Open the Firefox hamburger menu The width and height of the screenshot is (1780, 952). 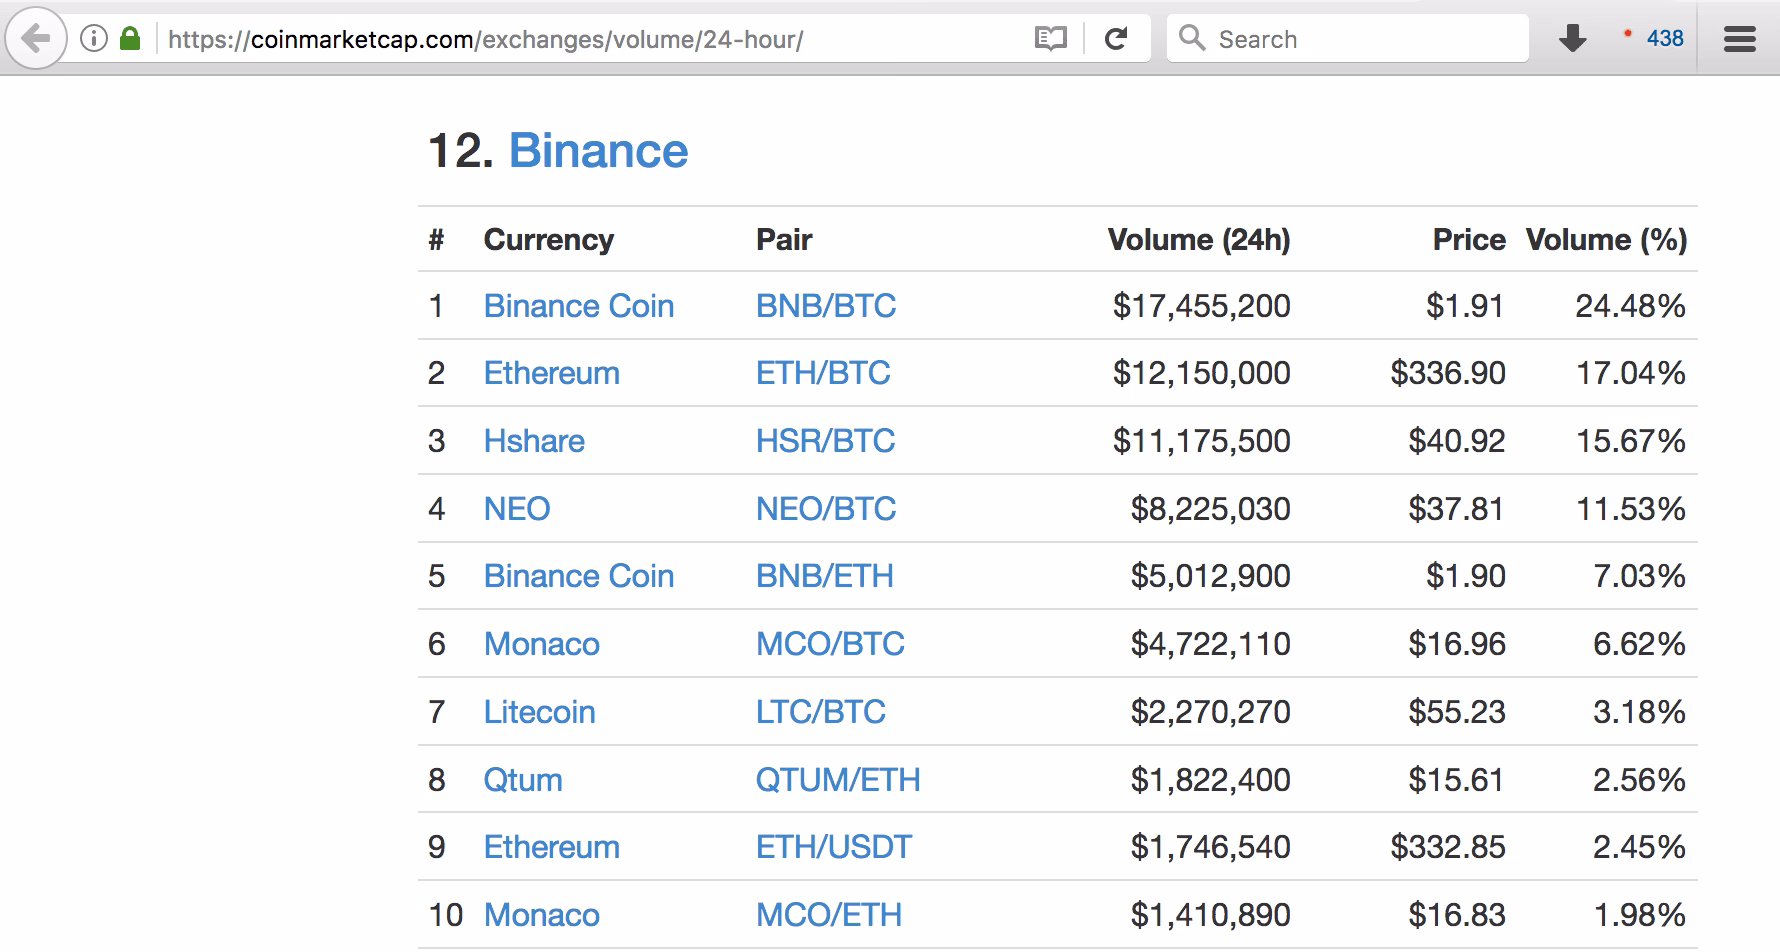click(1738, 38)
